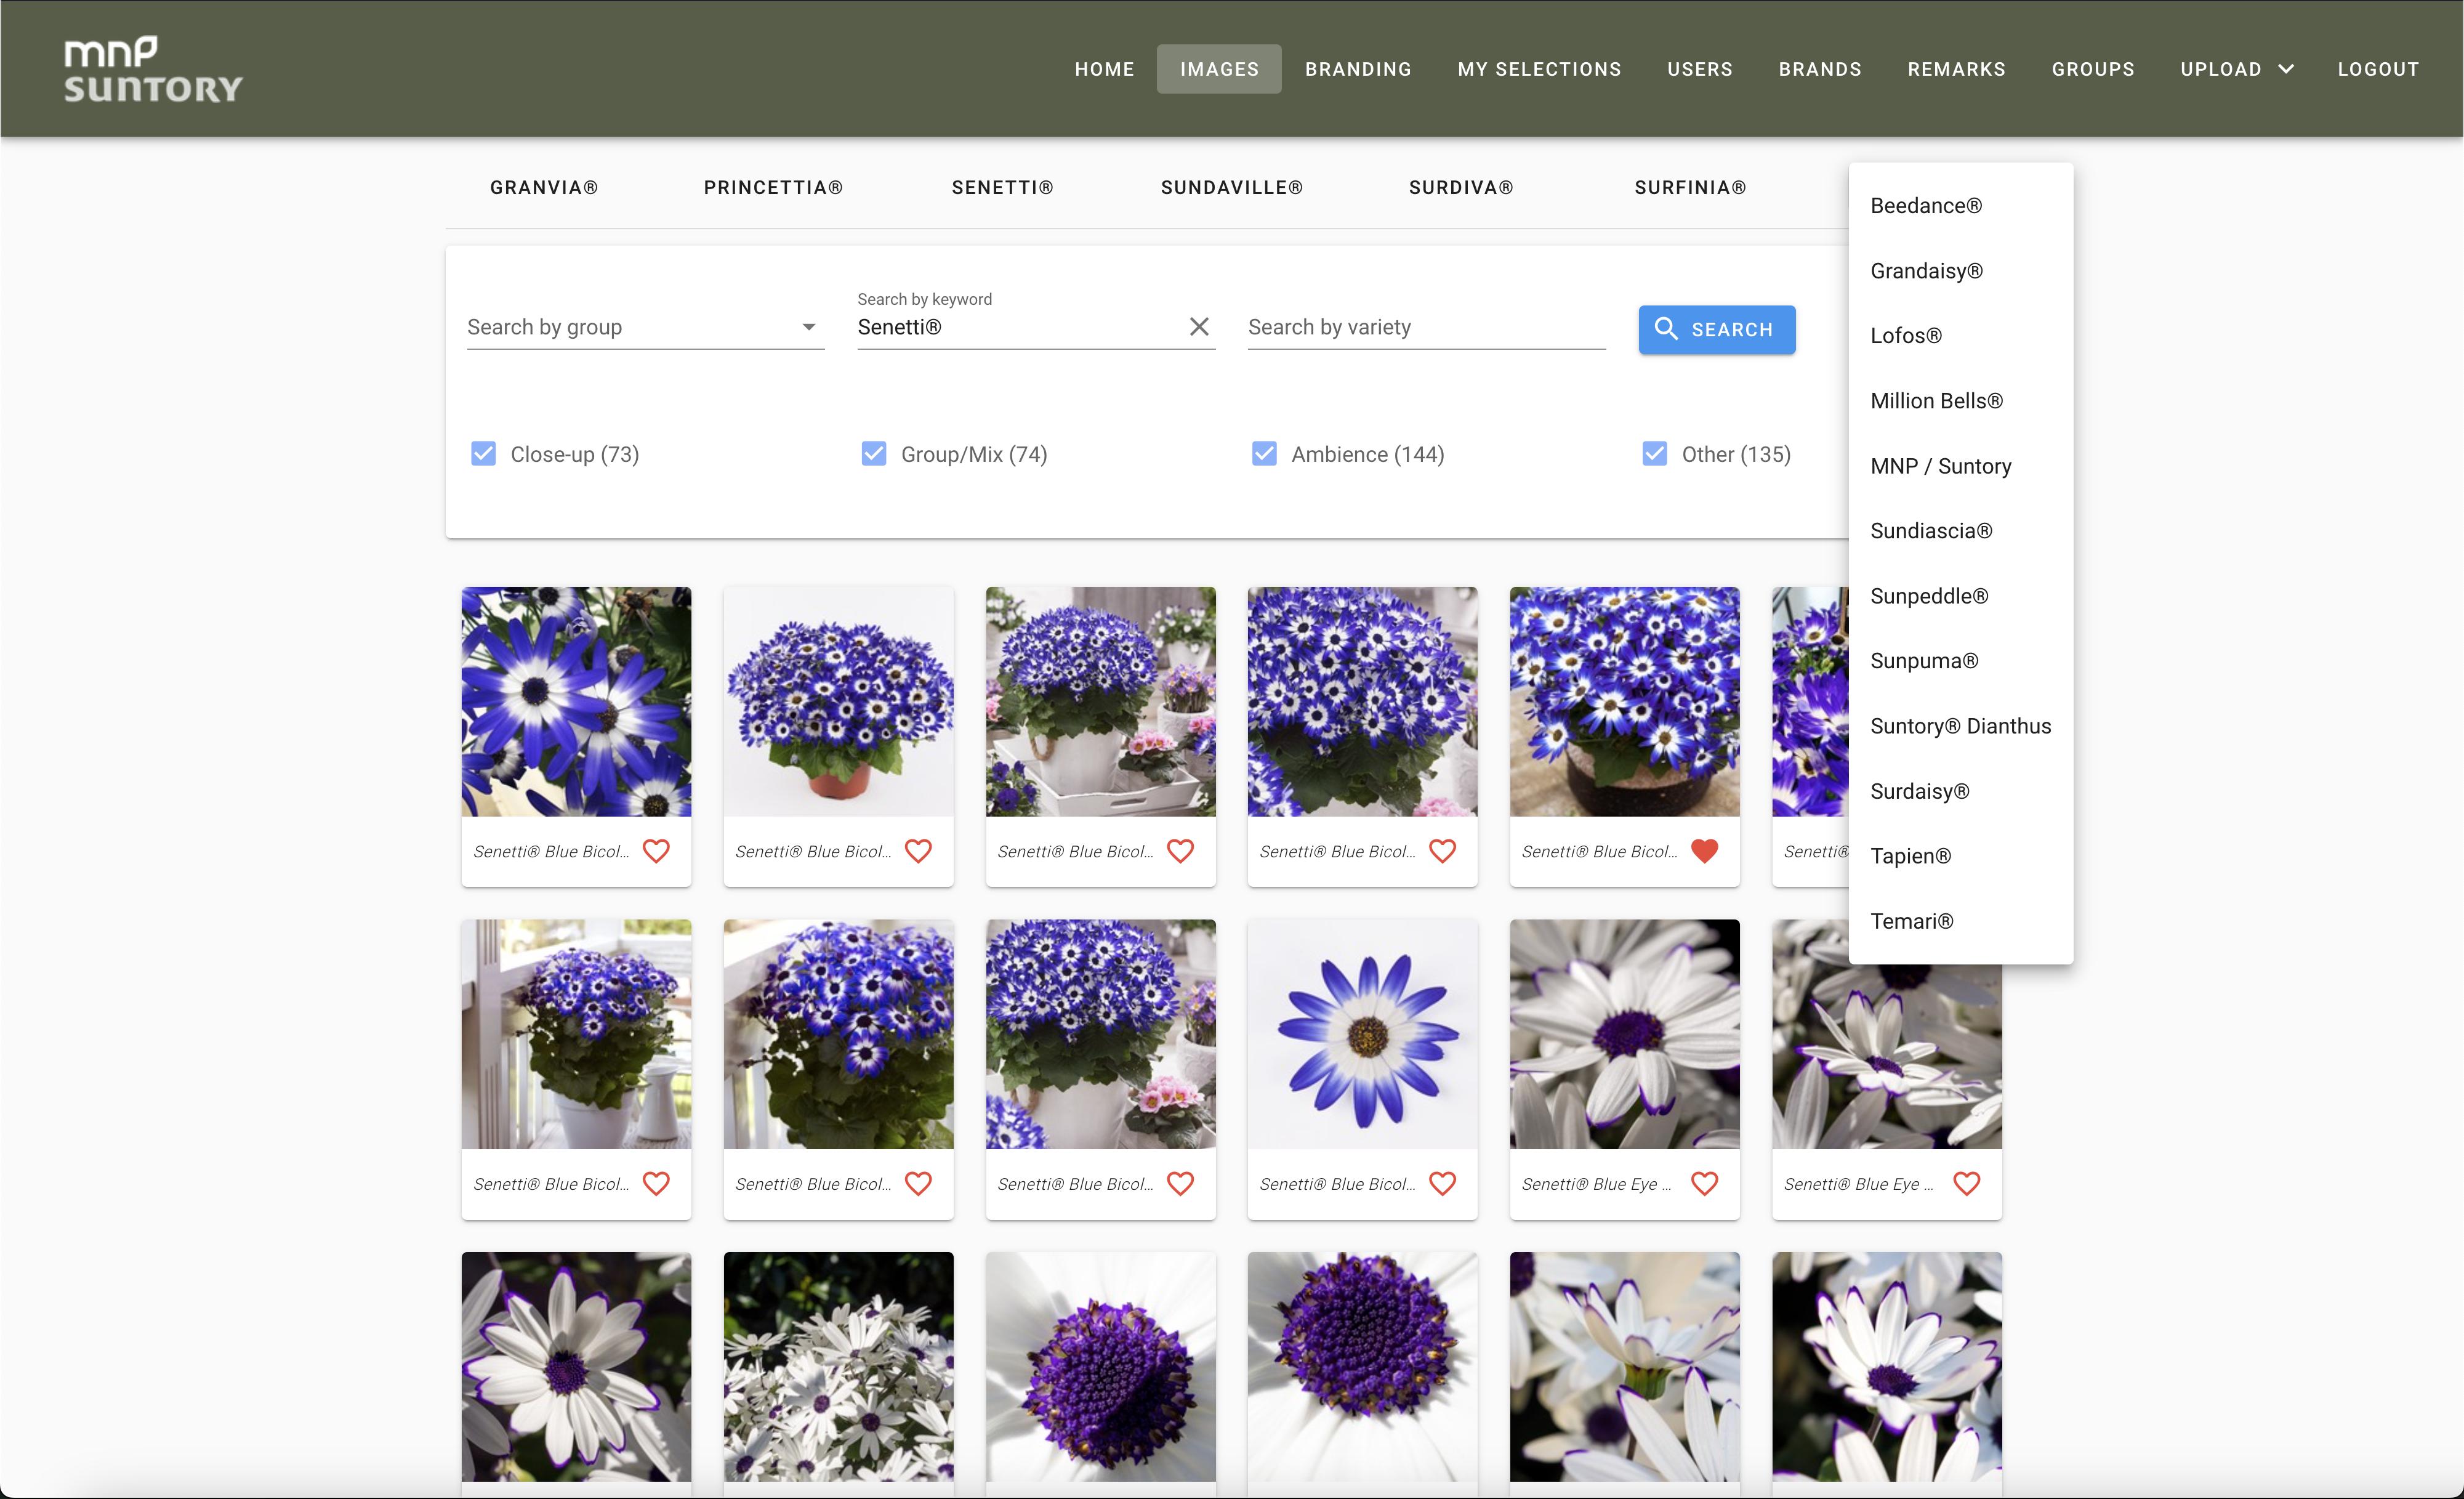Switch to the Surfinia® brand tab
The image size is (2464, 1499).
pos(1690,188)
